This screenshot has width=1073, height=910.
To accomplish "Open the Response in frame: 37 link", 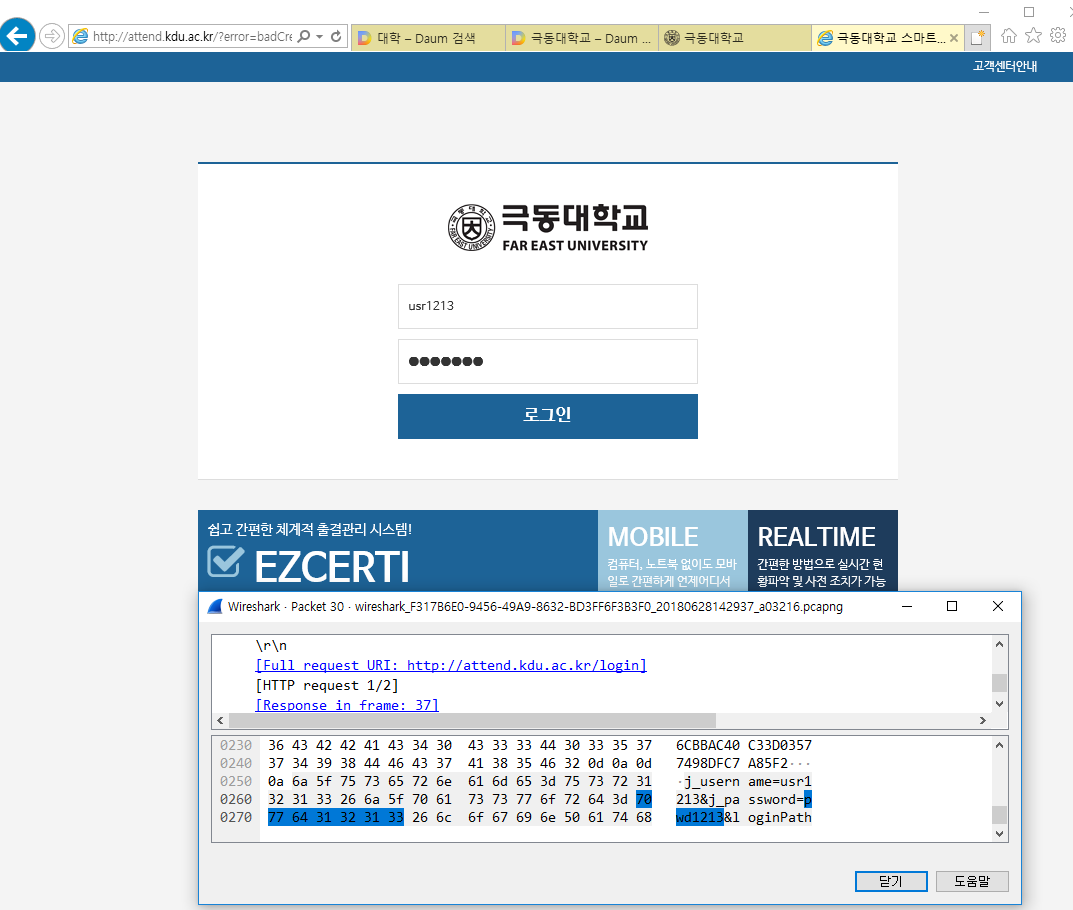I will point(347,705).
